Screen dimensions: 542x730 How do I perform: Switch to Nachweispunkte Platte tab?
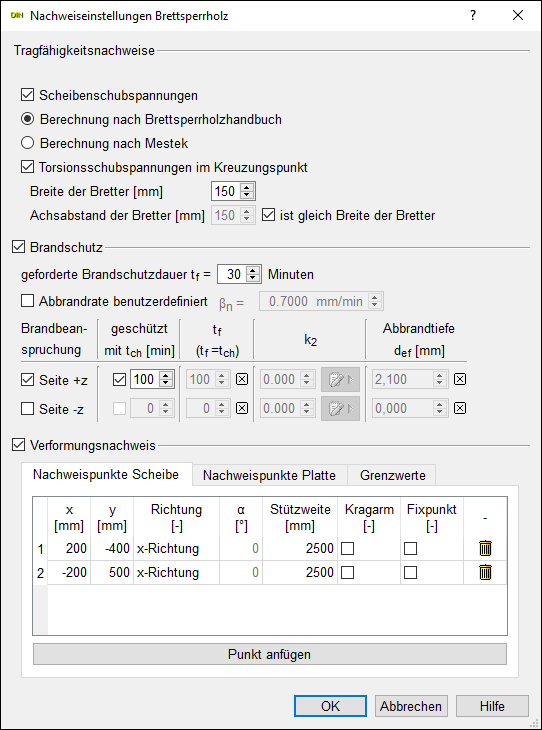[269, 475]
